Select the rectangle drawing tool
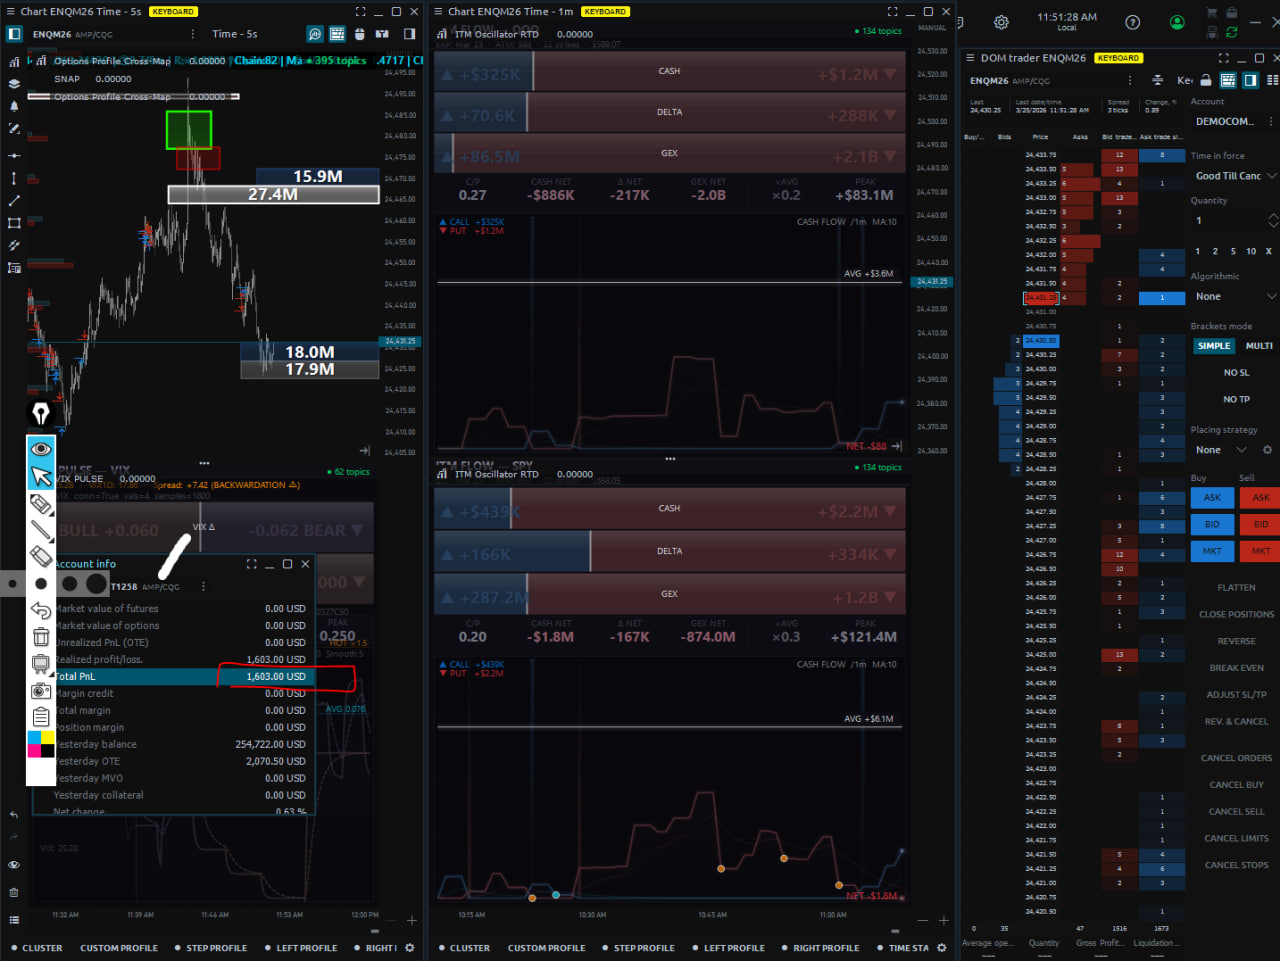 coord(14,222)
